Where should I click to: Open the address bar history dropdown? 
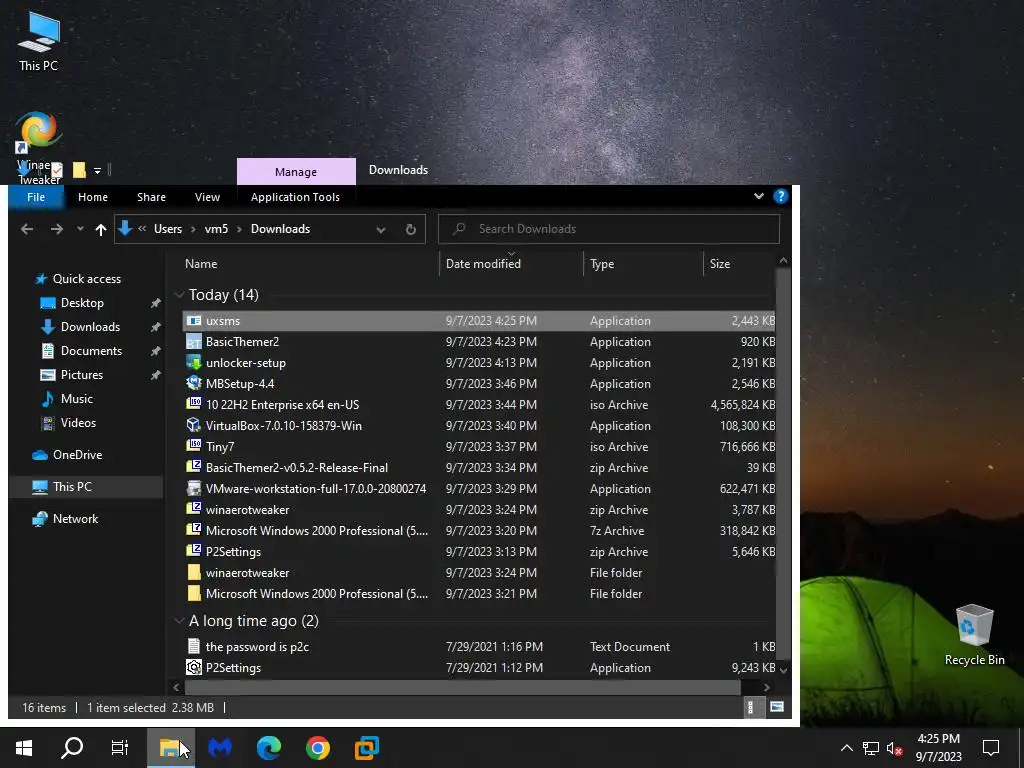coord(381,229)
